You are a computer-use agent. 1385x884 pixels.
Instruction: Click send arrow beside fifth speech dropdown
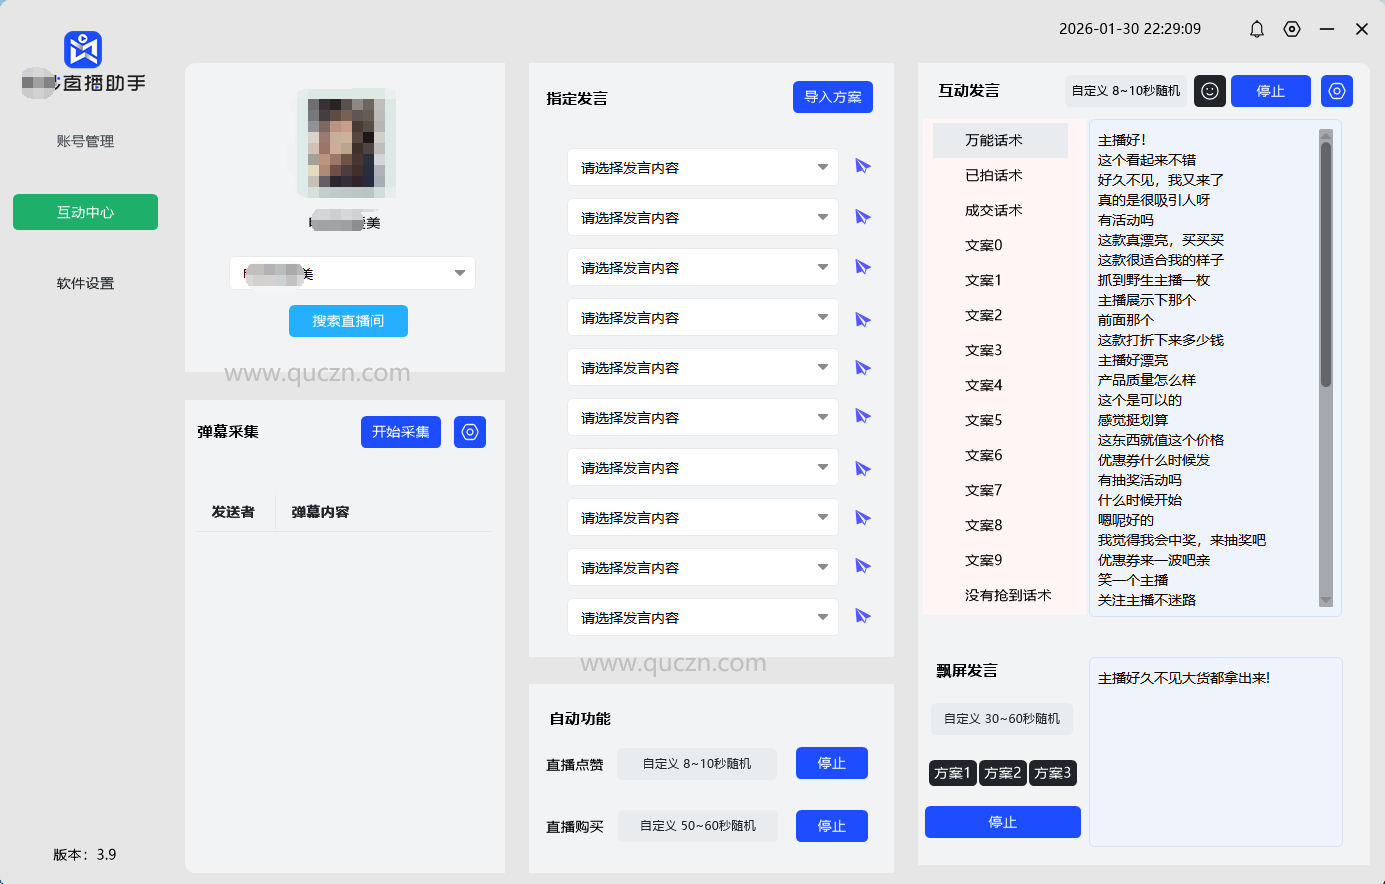(x=862, y=368)
